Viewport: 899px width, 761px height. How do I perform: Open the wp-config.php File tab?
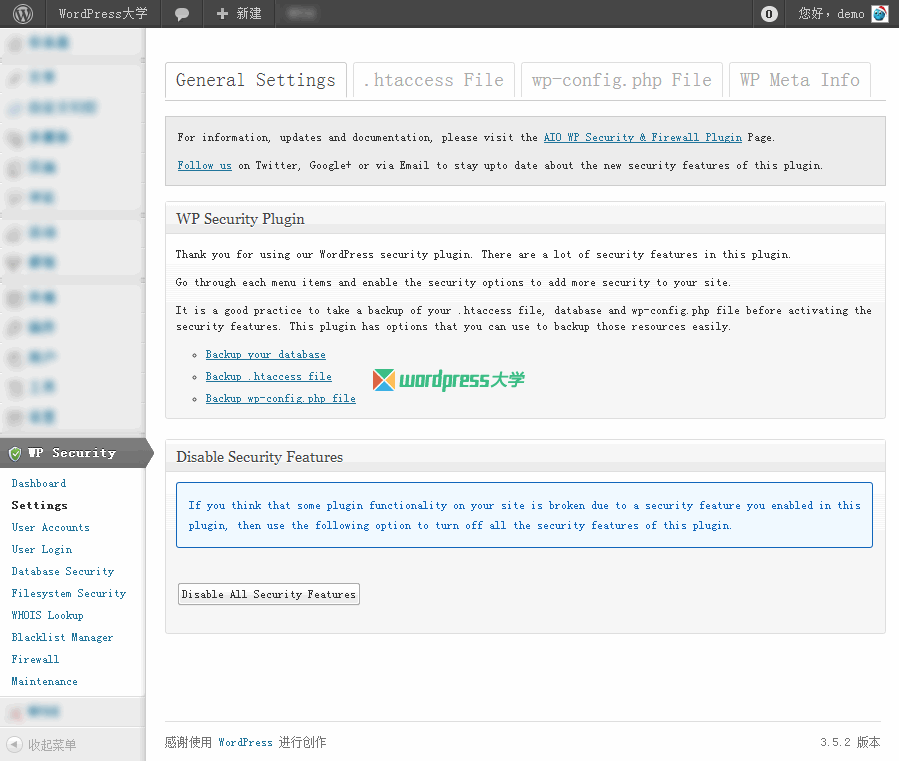[622, 80]
